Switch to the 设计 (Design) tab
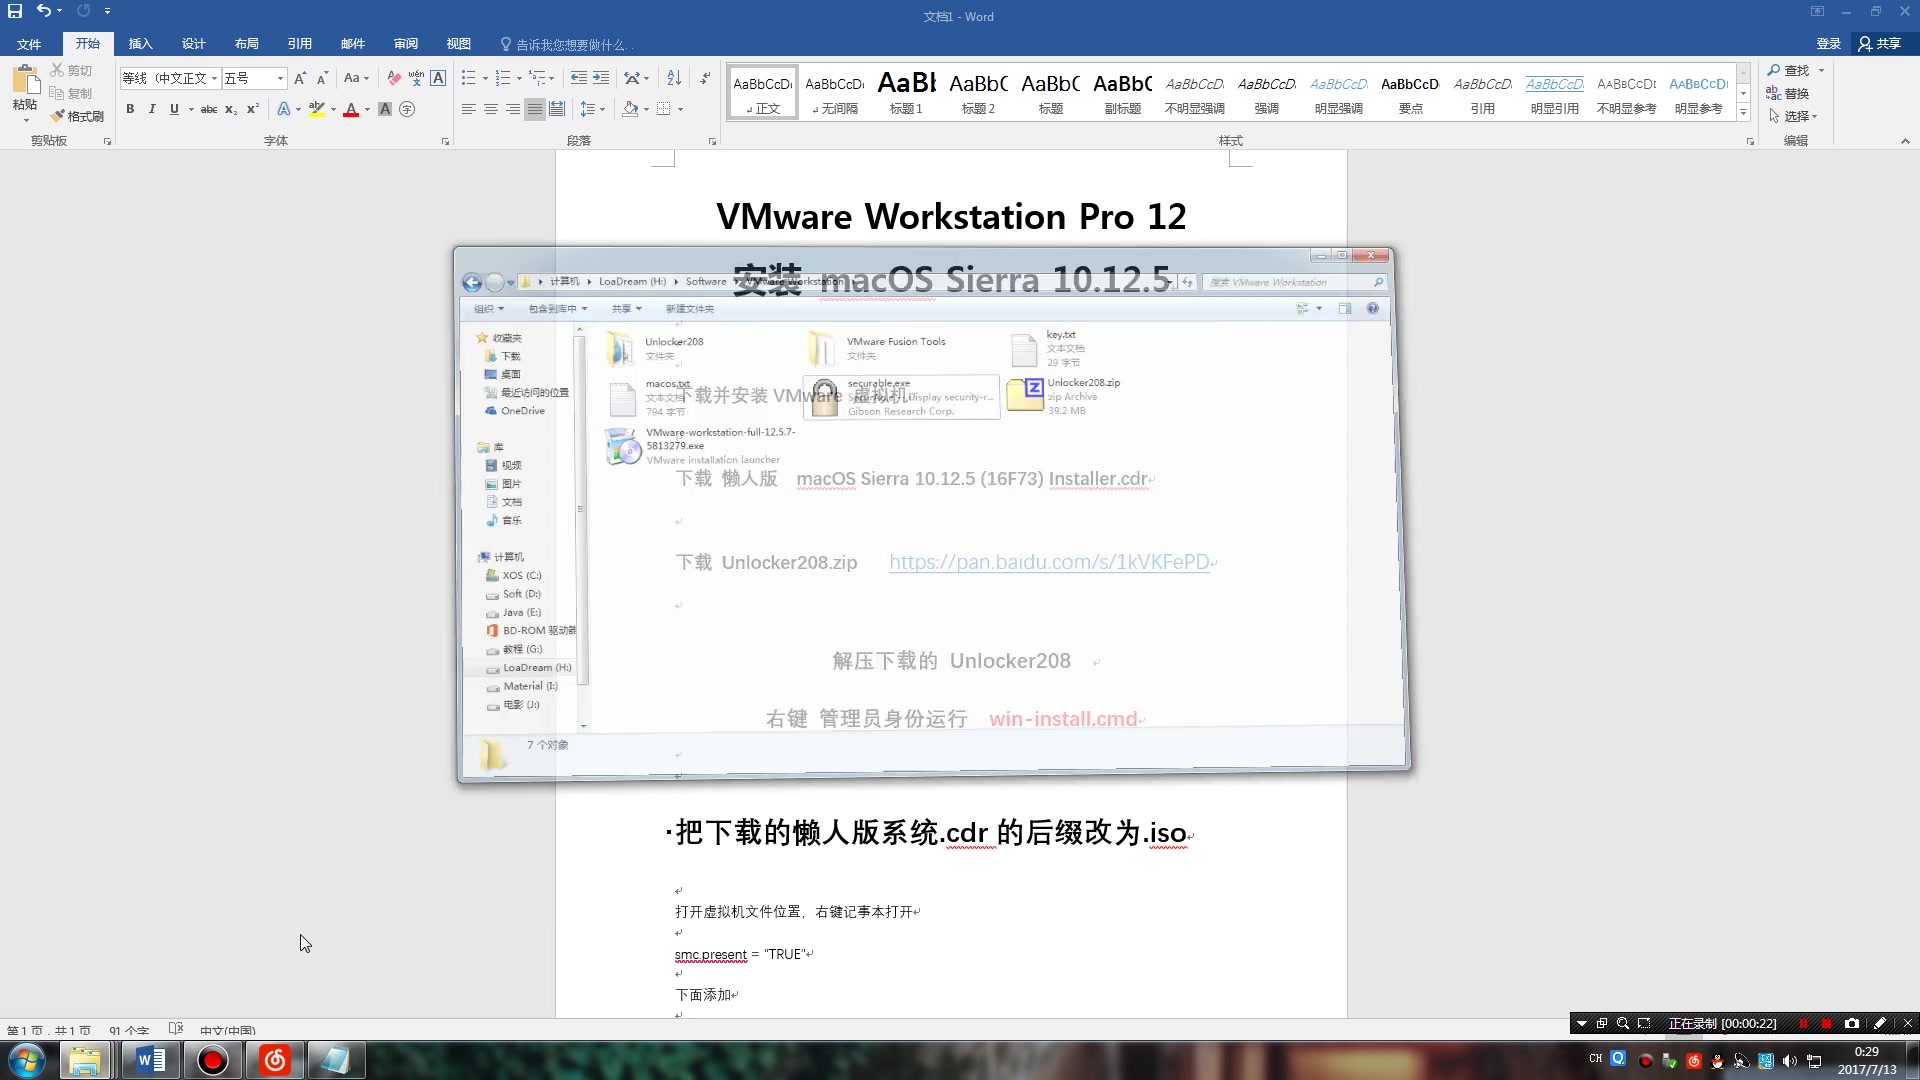The width and height of the screenshot is (1920, 1080). (193, 44)
